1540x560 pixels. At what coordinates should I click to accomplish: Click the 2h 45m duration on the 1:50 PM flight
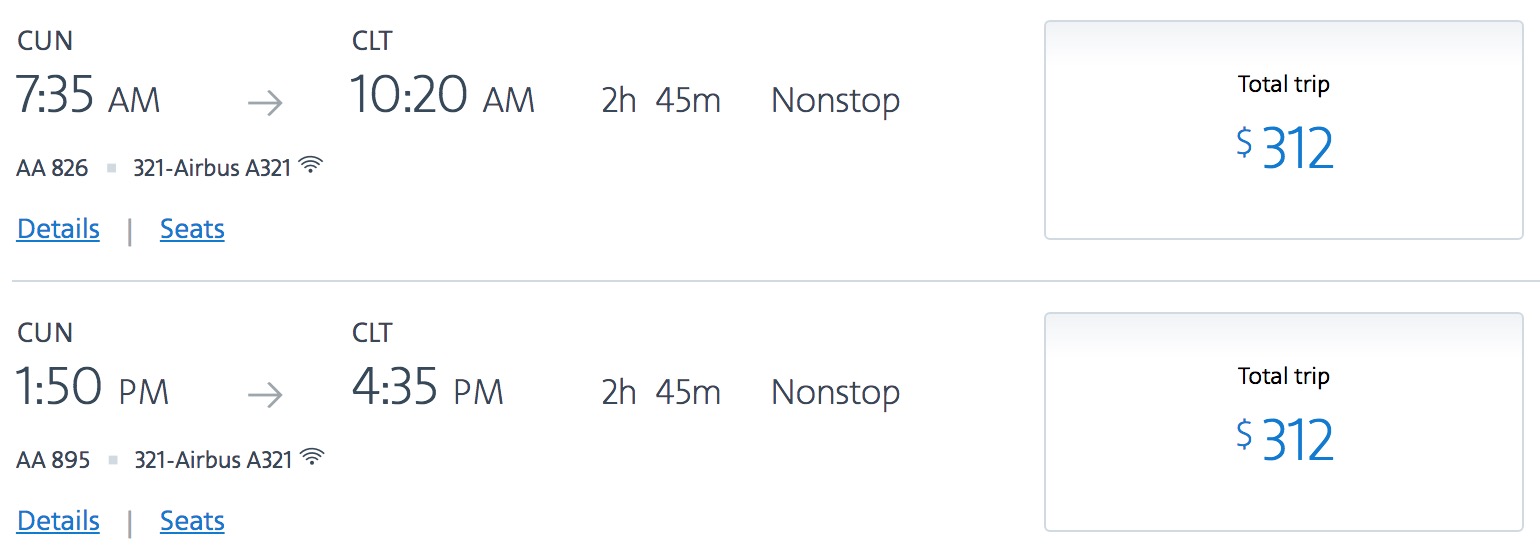(660, 392)
